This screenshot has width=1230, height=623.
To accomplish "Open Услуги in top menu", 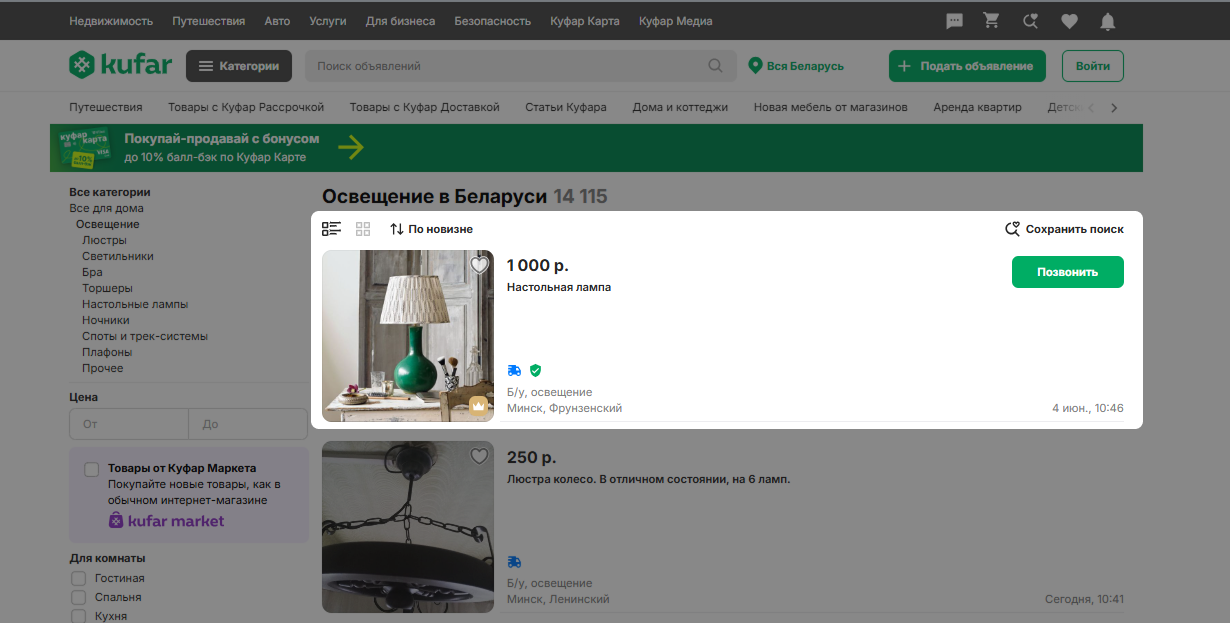I will 328,21.
